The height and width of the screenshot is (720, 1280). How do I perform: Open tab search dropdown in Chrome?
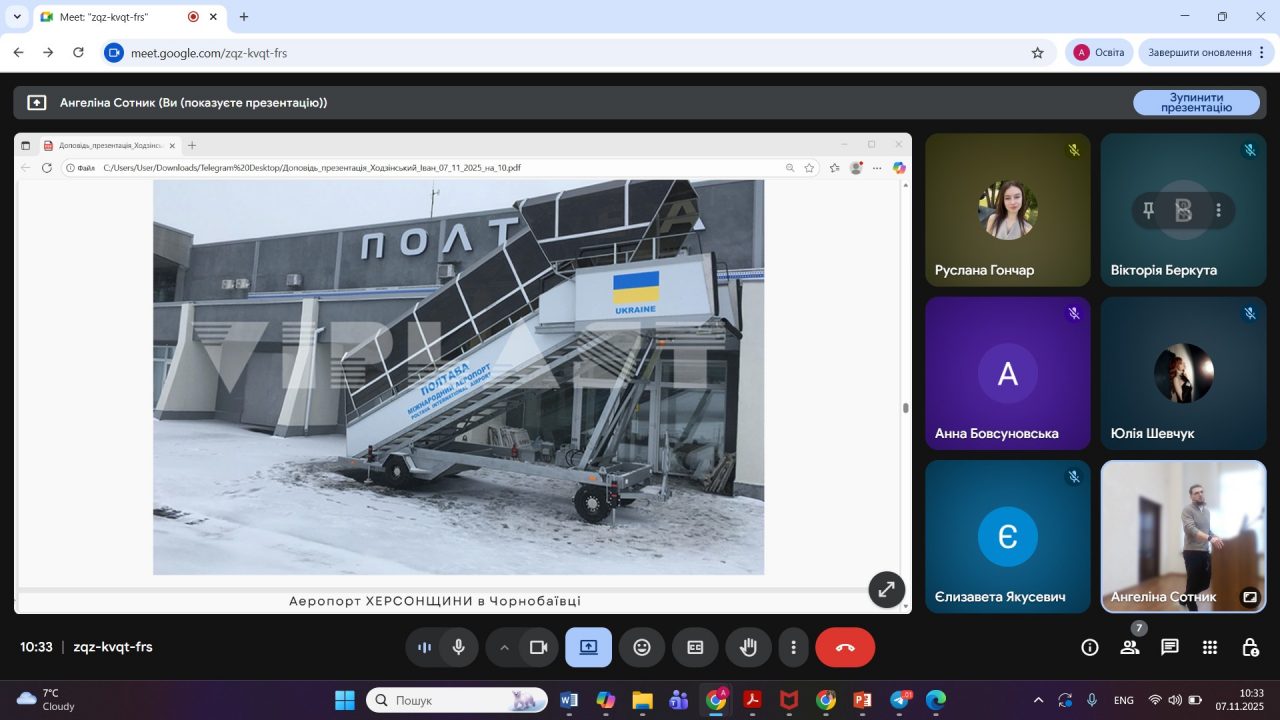click(x=17, y=17)
